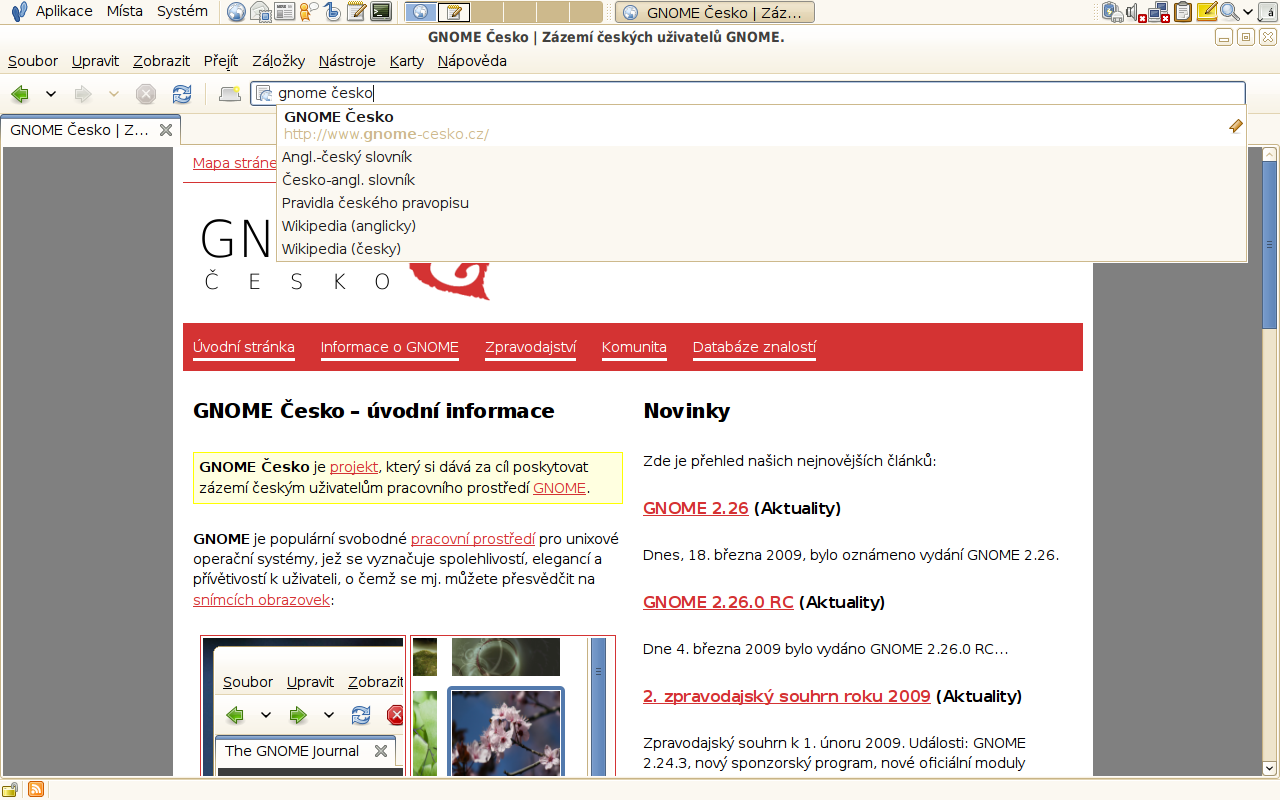This screenshot has width=1280, height=800.
Task: Click the magnifier search icon in the panel
Action: (1229, 12)
